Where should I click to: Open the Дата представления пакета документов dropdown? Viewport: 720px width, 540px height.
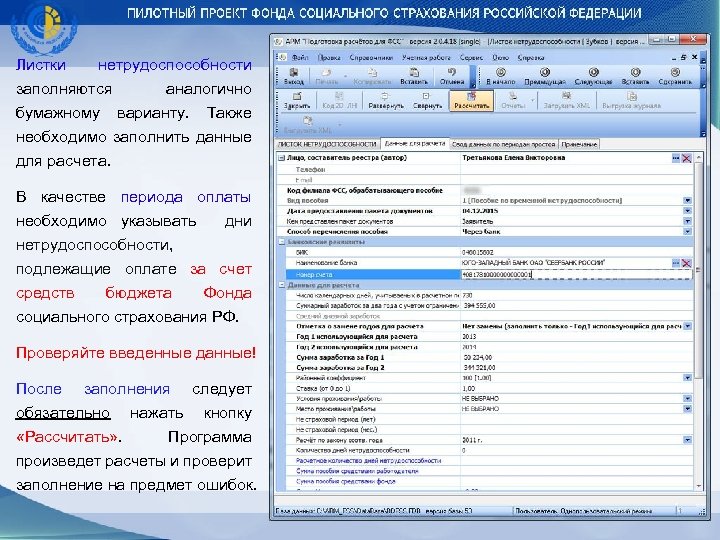click(687, 211)
